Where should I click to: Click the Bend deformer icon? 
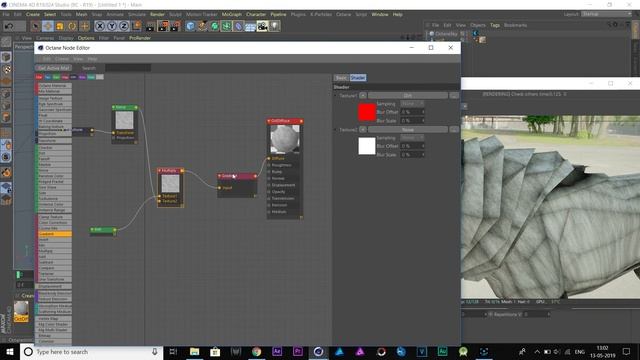[x=238, y=27]
